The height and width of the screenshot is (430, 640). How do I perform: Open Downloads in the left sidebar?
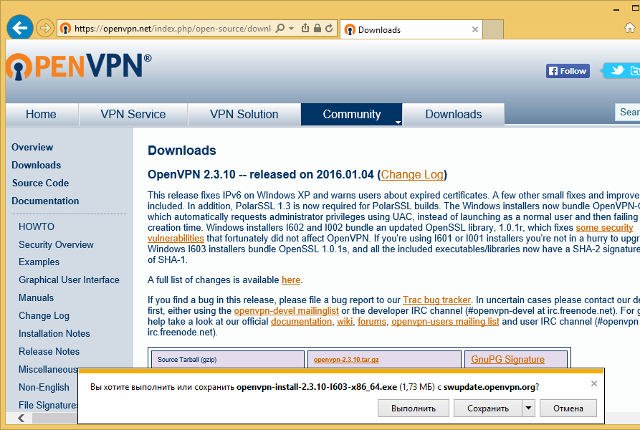pos(36,165)
